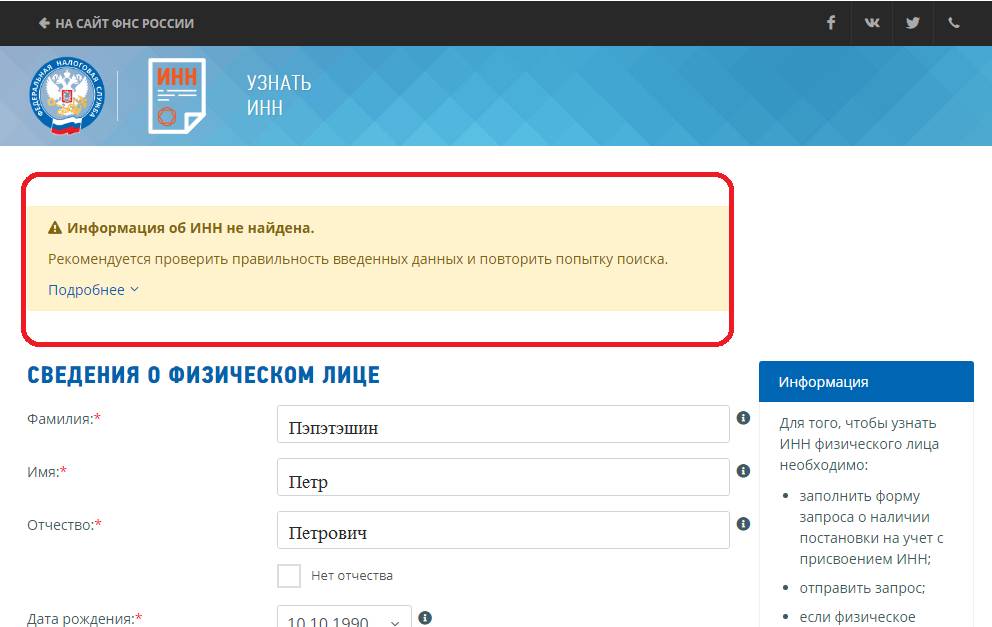
Task: Click the УЗНАТЬ ИНН site title
Action: [277, 93]
